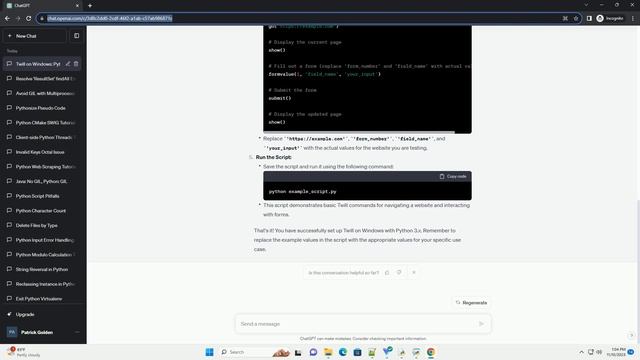The height and width of the screenshot is (360, 640).
Task: Open the String Reversal in Python chat
Action: coord(42,269)
